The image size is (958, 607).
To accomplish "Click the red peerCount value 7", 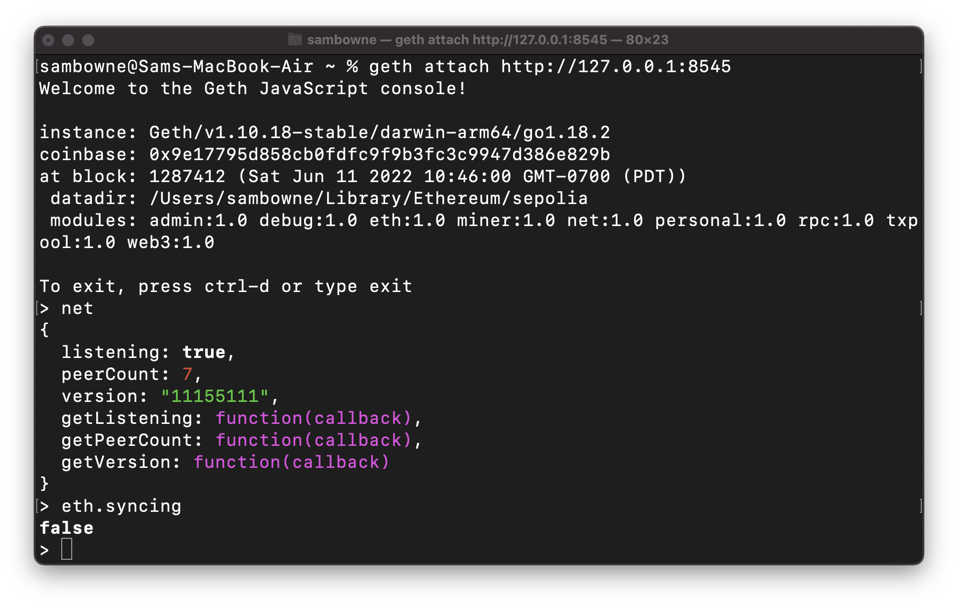I will (x=187, y=374).
